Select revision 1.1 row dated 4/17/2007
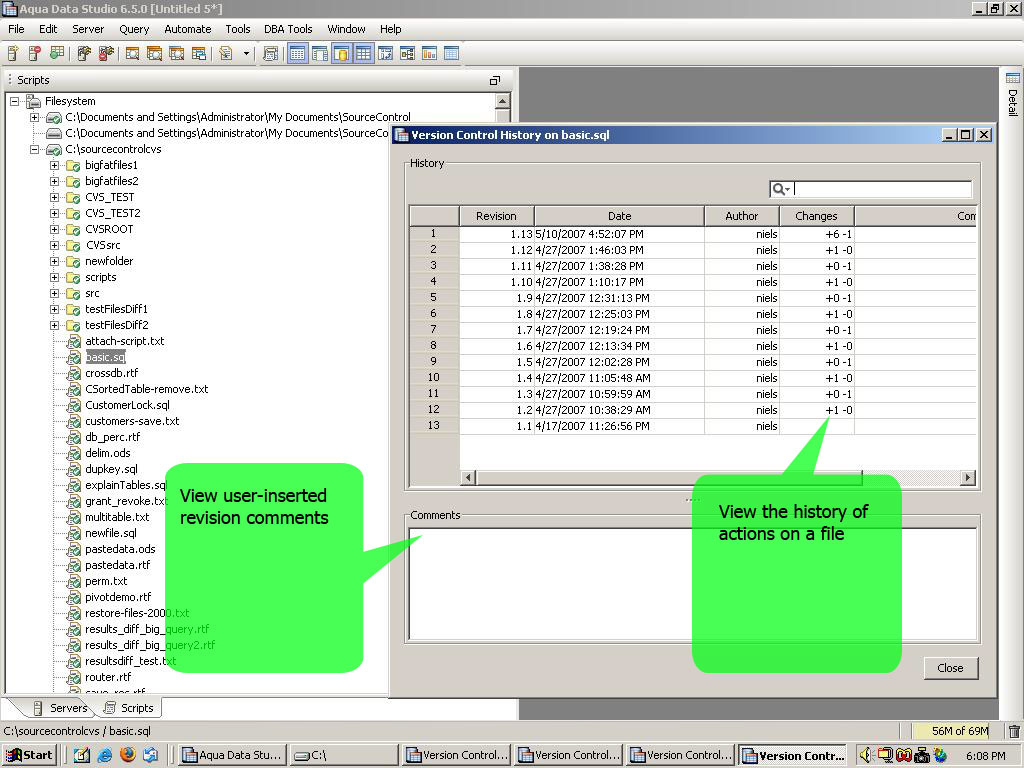Viewport: 1024px width, 768px height. [x=692, y=426]
